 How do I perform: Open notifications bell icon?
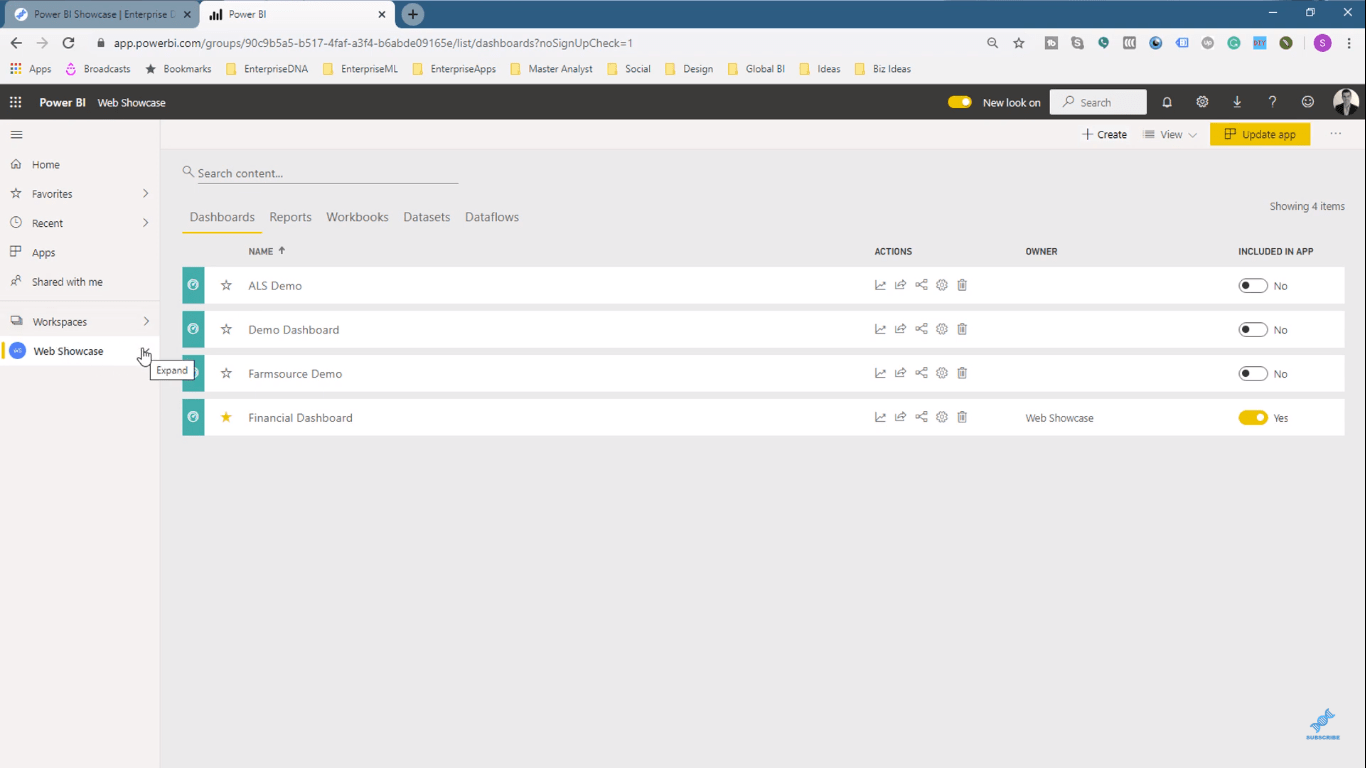[1167, 102]
